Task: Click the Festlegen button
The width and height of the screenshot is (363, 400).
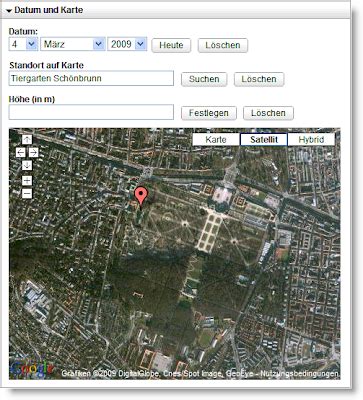Action: click(209, 113)
